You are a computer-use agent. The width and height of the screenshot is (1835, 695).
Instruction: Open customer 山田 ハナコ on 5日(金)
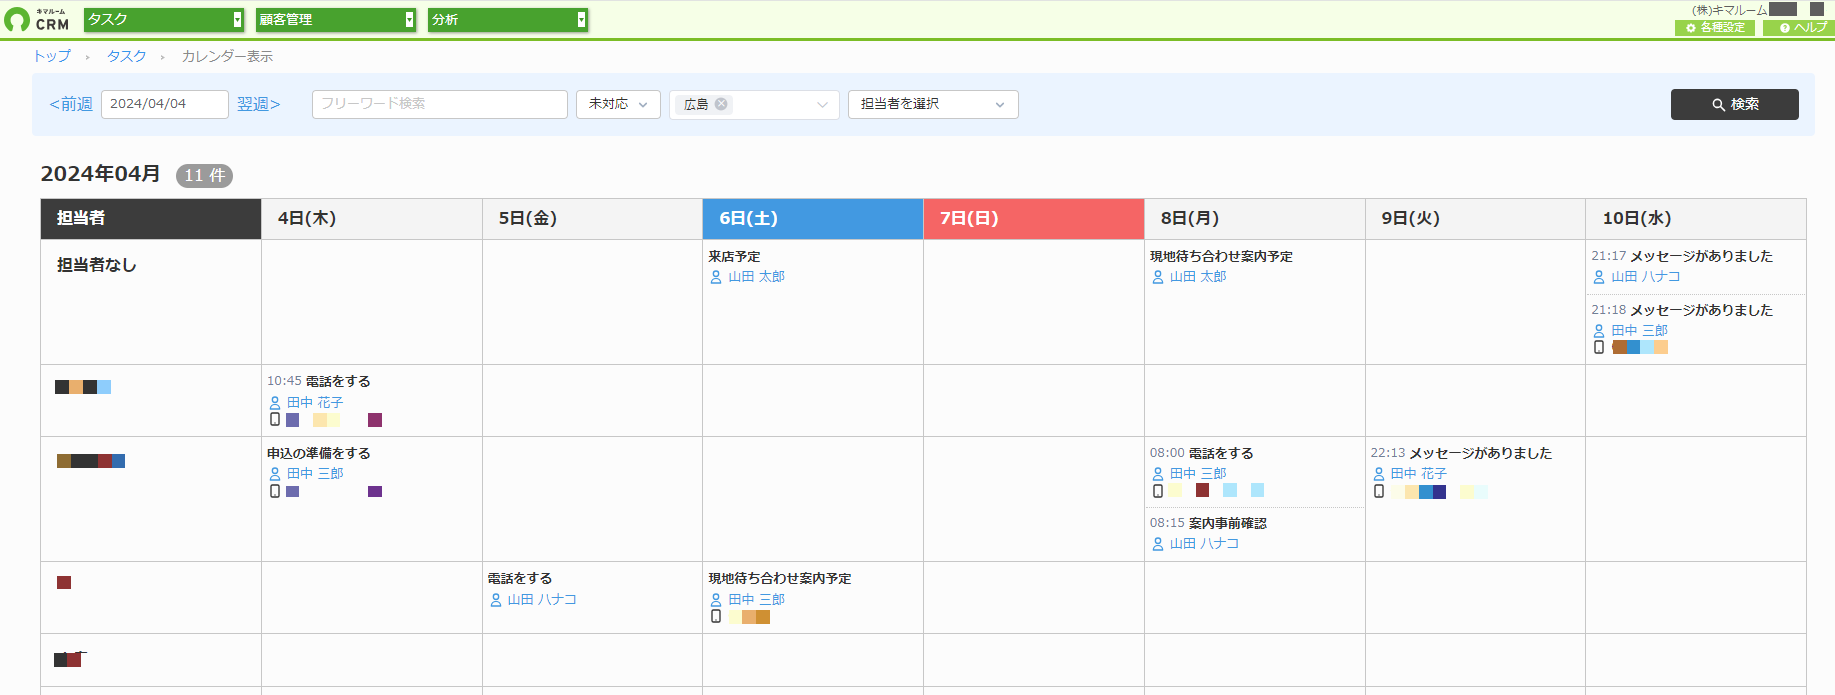[x=542, y=600]
